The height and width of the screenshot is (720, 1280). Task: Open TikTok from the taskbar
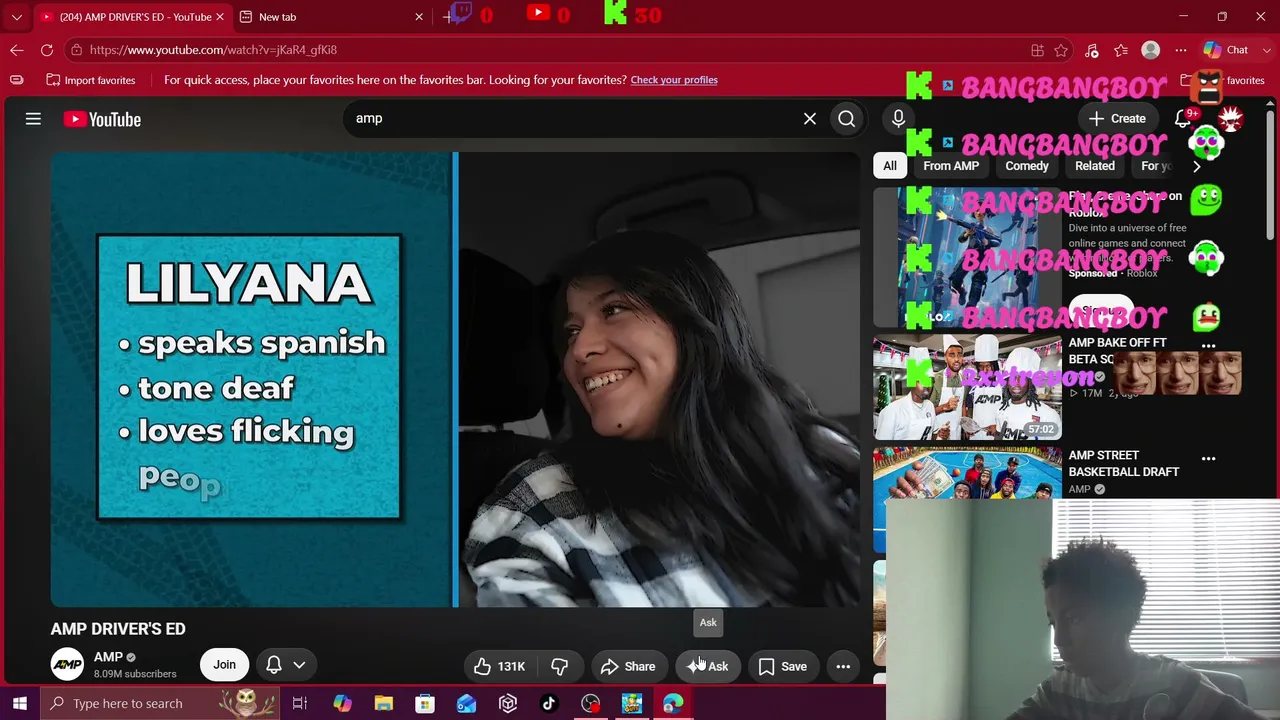tap(549, 703)
